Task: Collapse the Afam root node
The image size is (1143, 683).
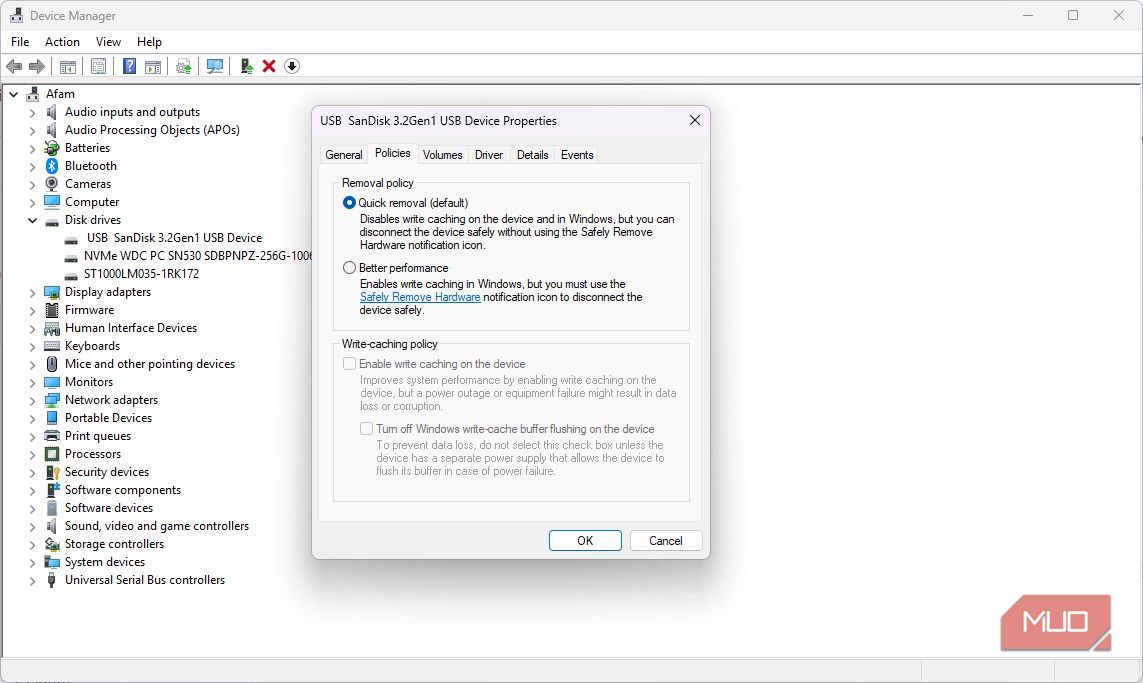Action: [x=13, y=94]
